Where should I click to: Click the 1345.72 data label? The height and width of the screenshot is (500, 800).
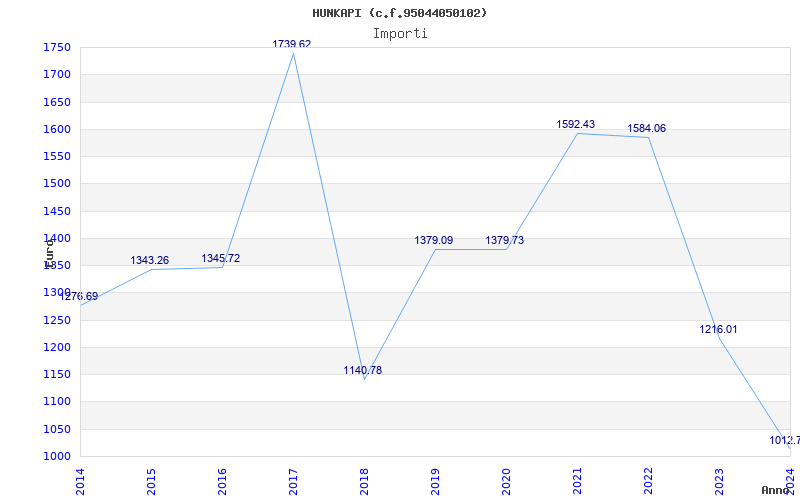click(220, 258)
